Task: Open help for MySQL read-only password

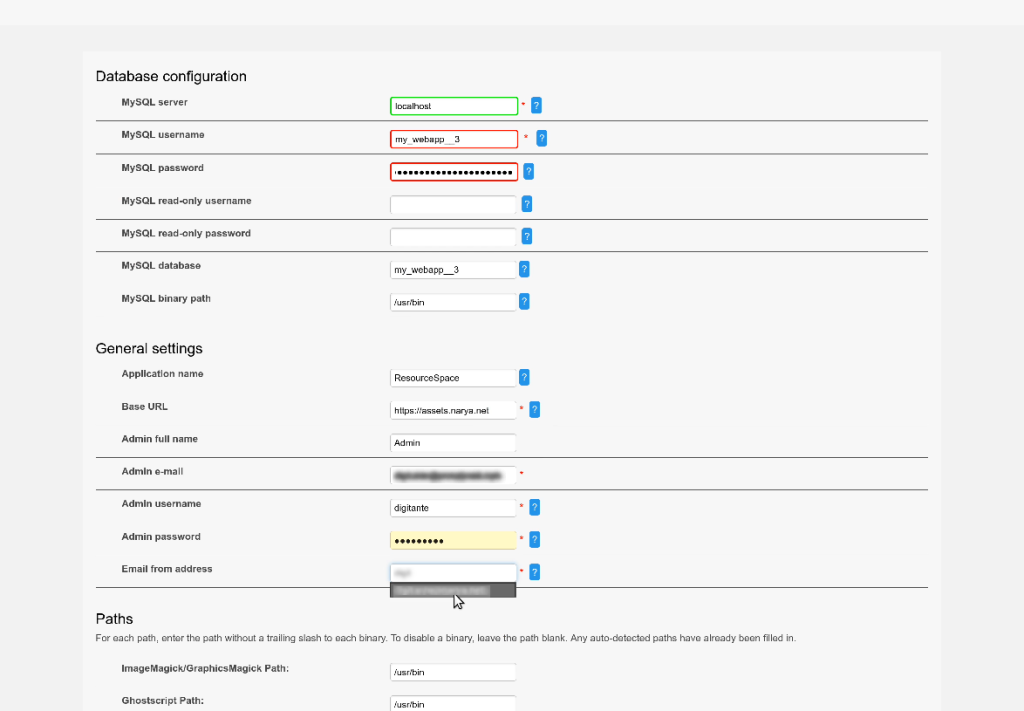Action: click(x=527, y=236)
